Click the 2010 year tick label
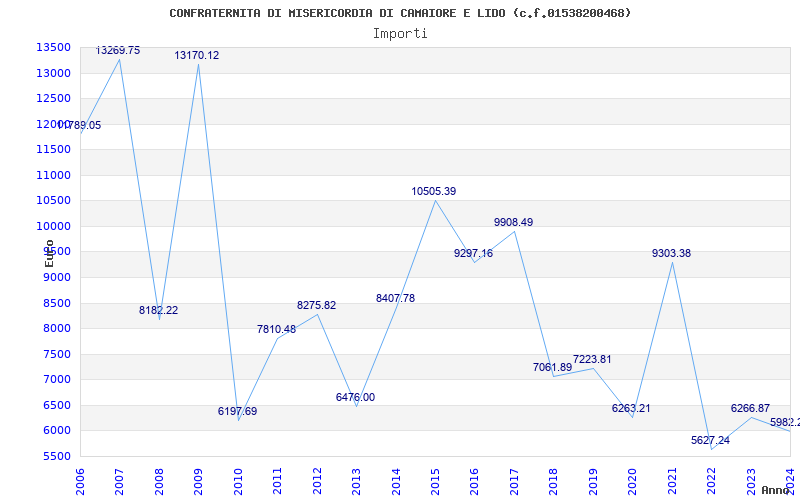Viewport: 800px width, 500px height. tap(238, 482)
